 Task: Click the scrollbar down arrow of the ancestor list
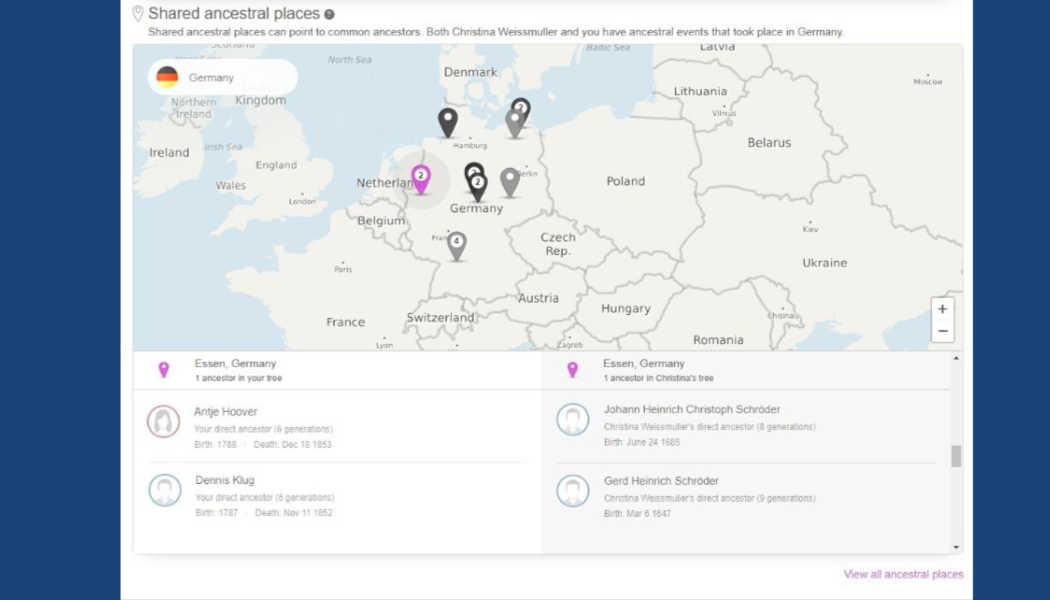tap(956, 547)
